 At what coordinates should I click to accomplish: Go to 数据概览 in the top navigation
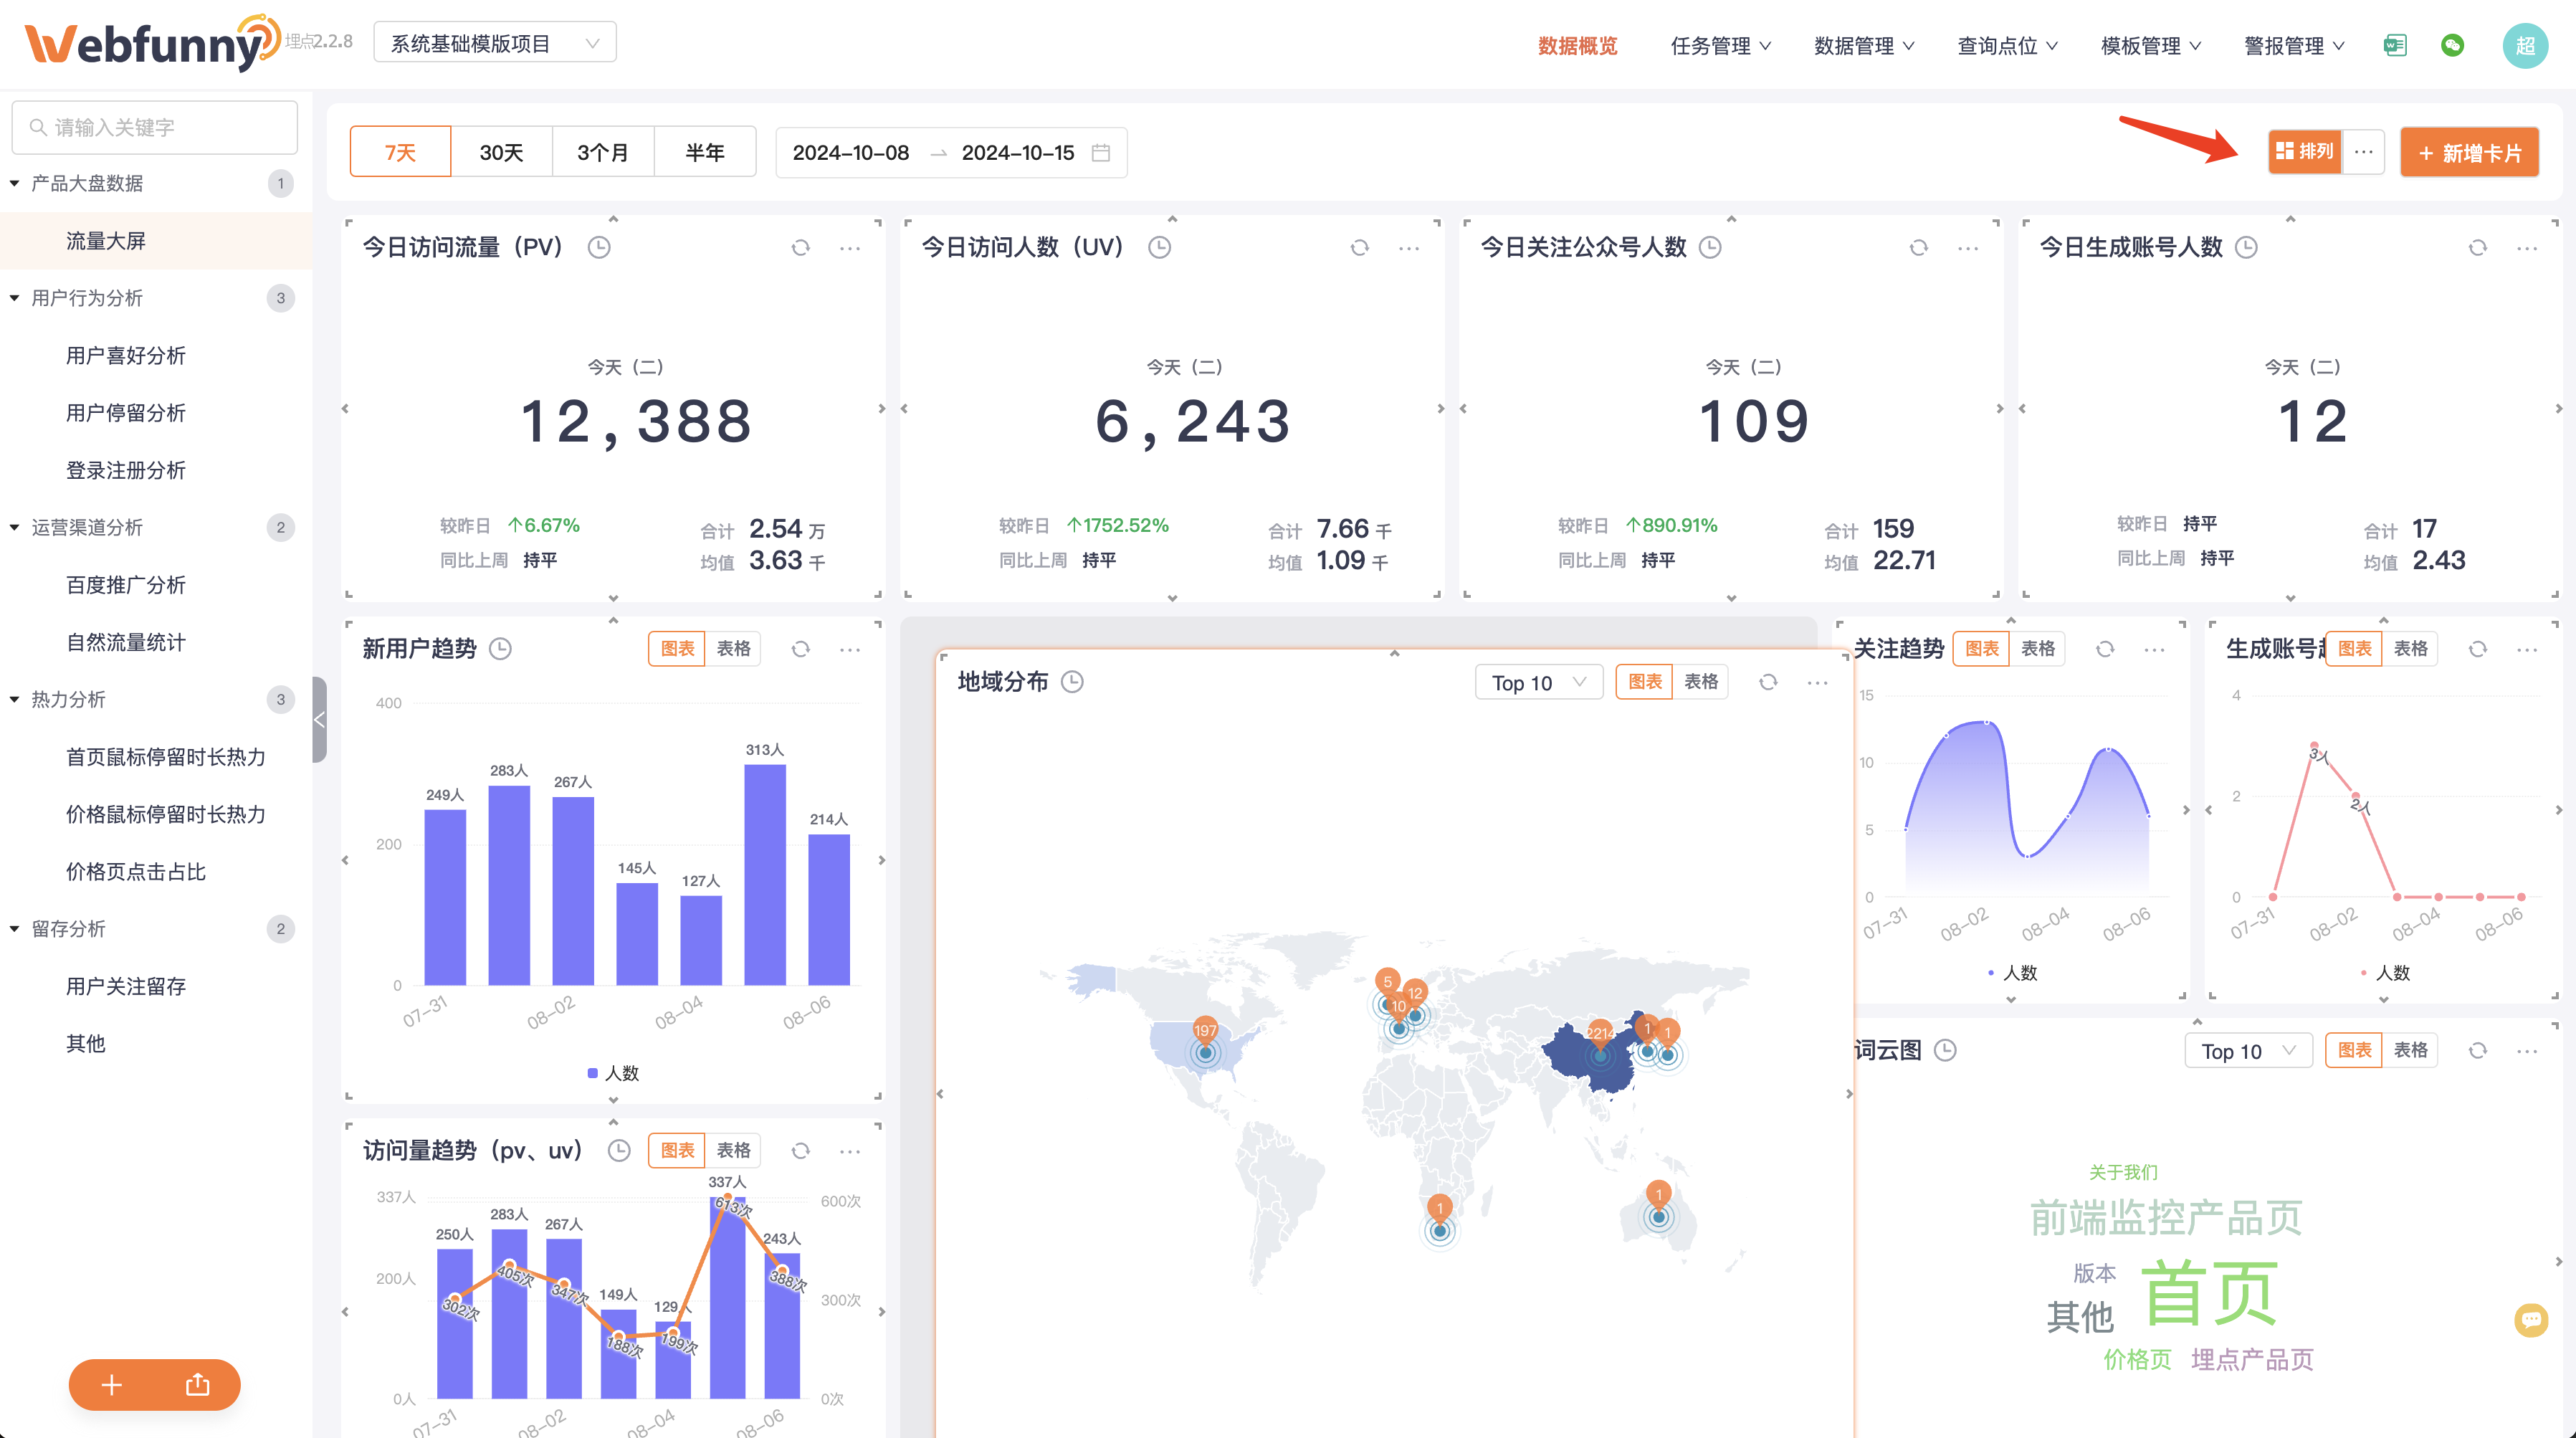(1577, 46)
